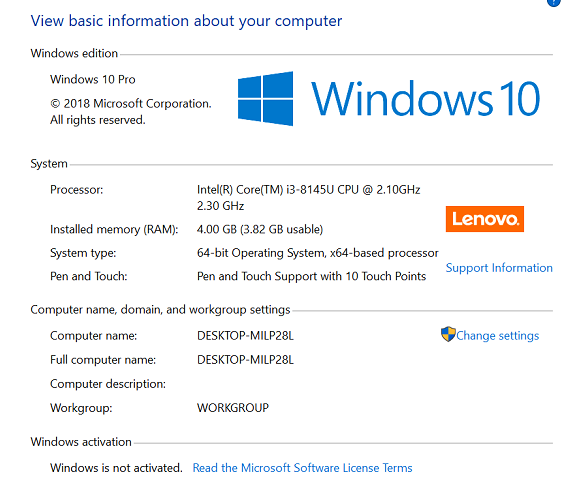This screenshot has height=485, width=563.
Task: Click the large Windows 10 wordmark
Action: (x=426, y=98)
